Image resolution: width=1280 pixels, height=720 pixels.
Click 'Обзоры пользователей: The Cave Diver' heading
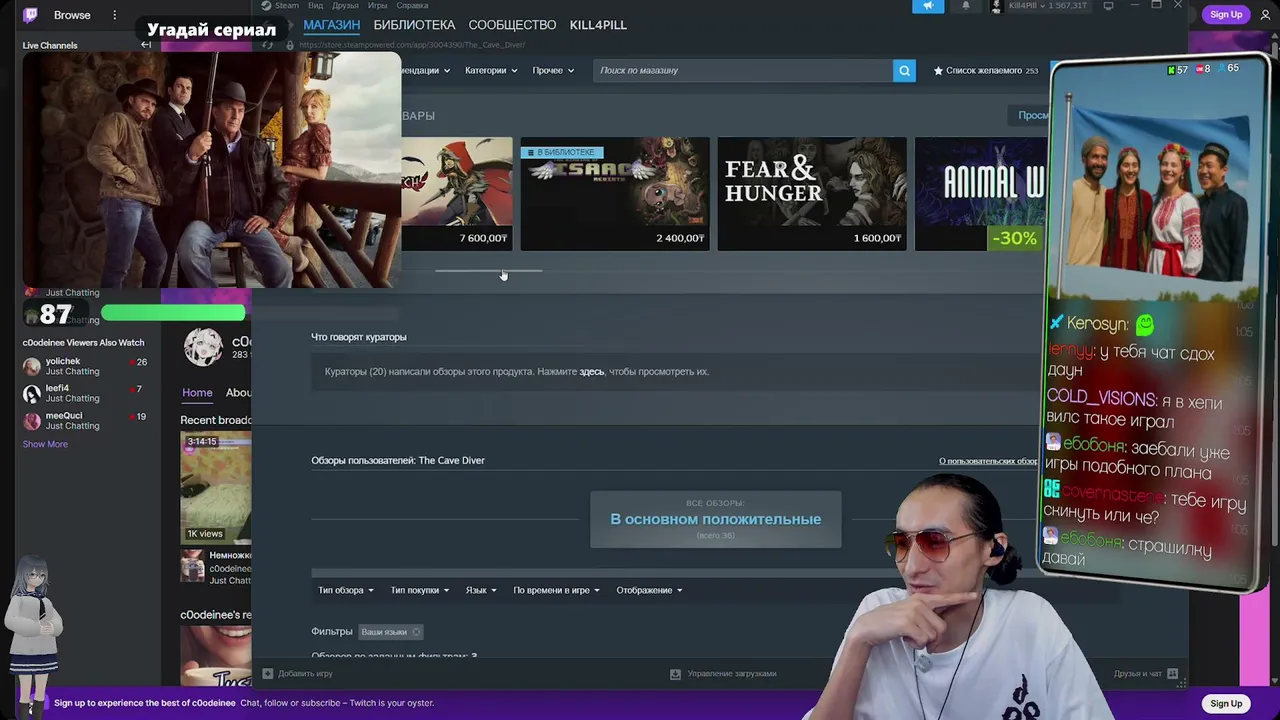(398, 460)
